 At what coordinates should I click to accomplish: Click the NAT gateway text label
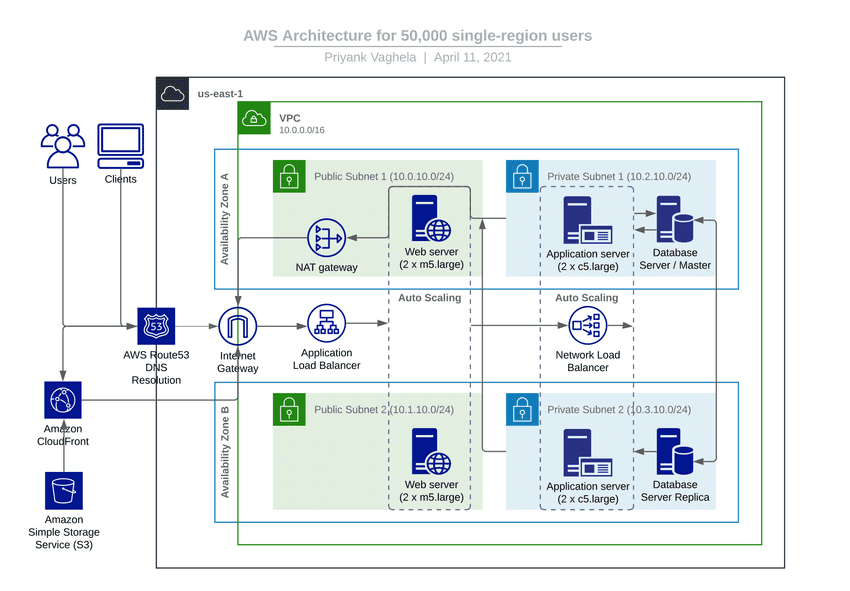click(326, 267)
